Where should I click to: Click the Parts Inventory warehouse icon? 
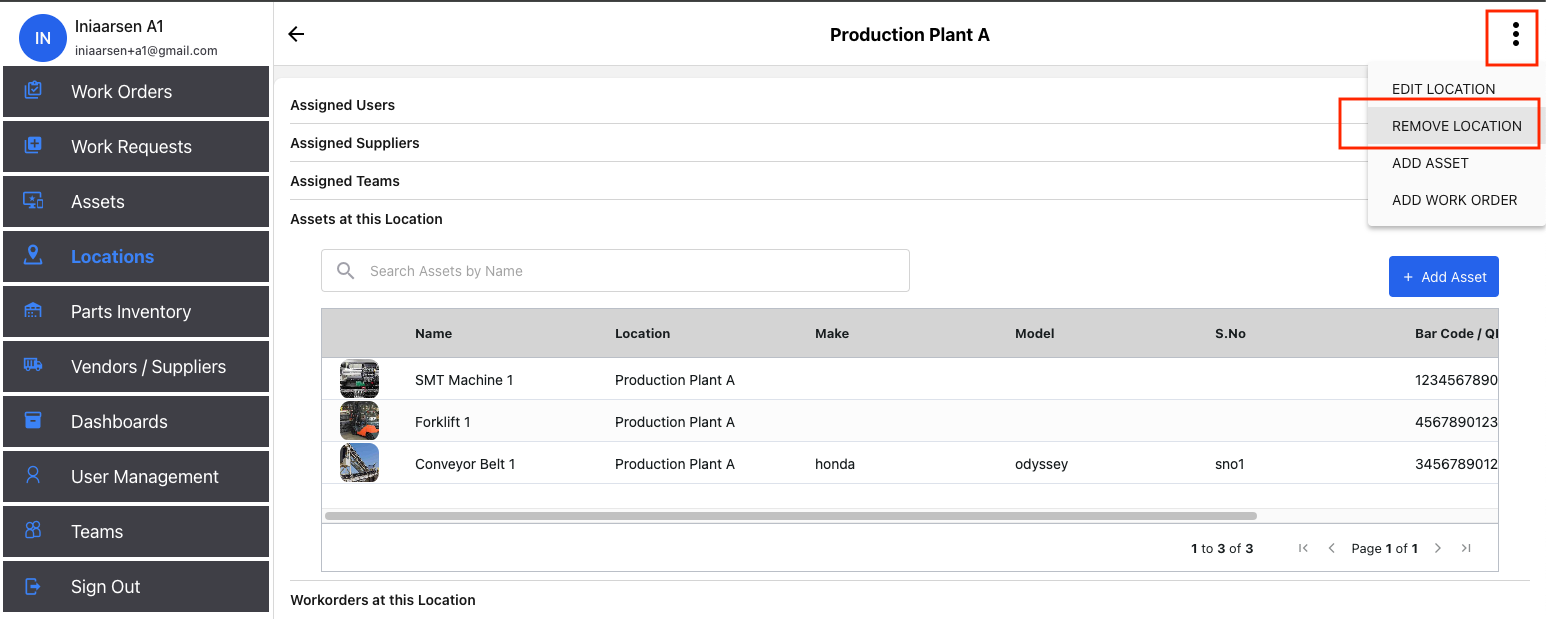click(x=33, y=311)
